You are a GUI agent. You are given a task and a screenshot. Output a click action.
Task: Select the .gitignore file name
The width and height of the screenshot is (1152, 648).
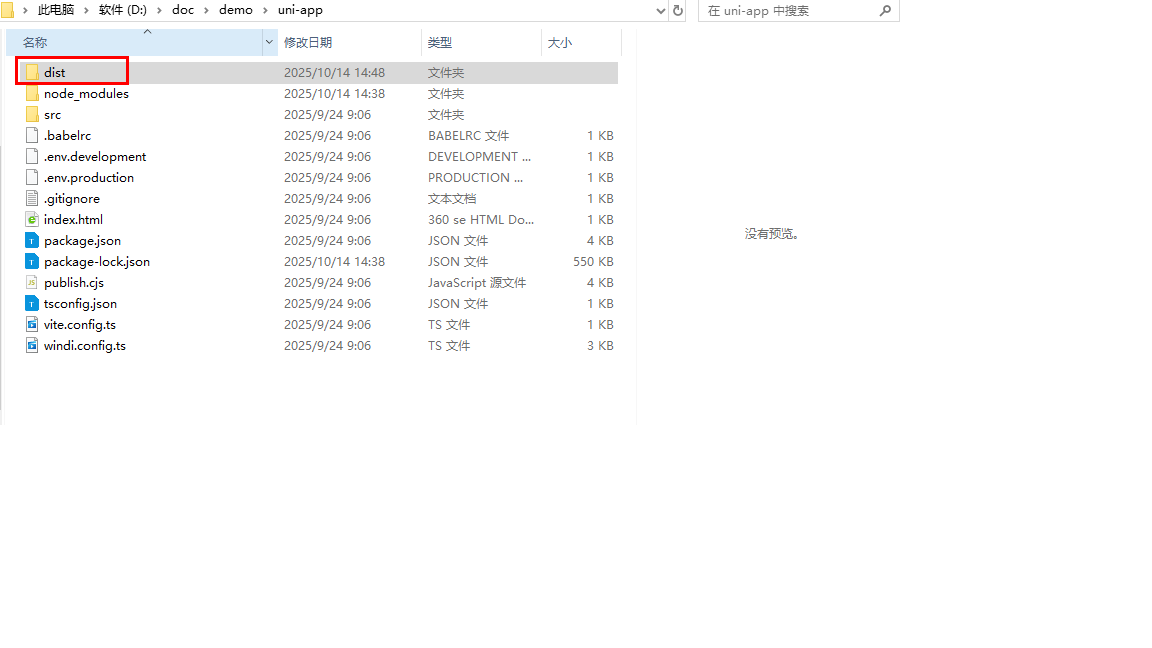coord(71,198)
